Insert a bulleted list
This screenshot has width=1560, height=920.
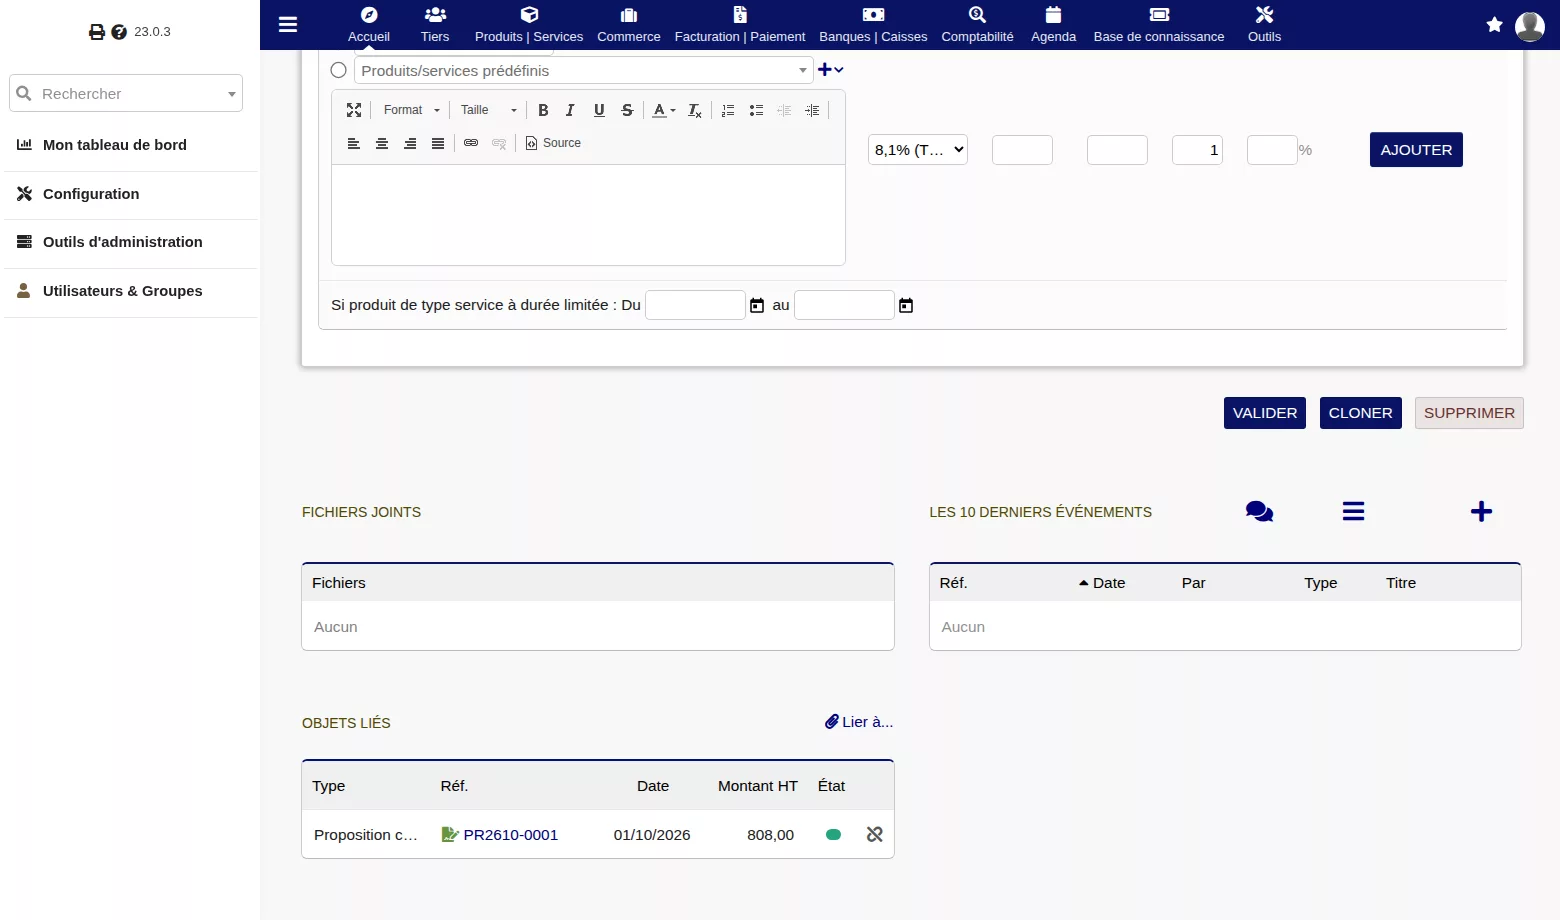click(x=756, y=110)
